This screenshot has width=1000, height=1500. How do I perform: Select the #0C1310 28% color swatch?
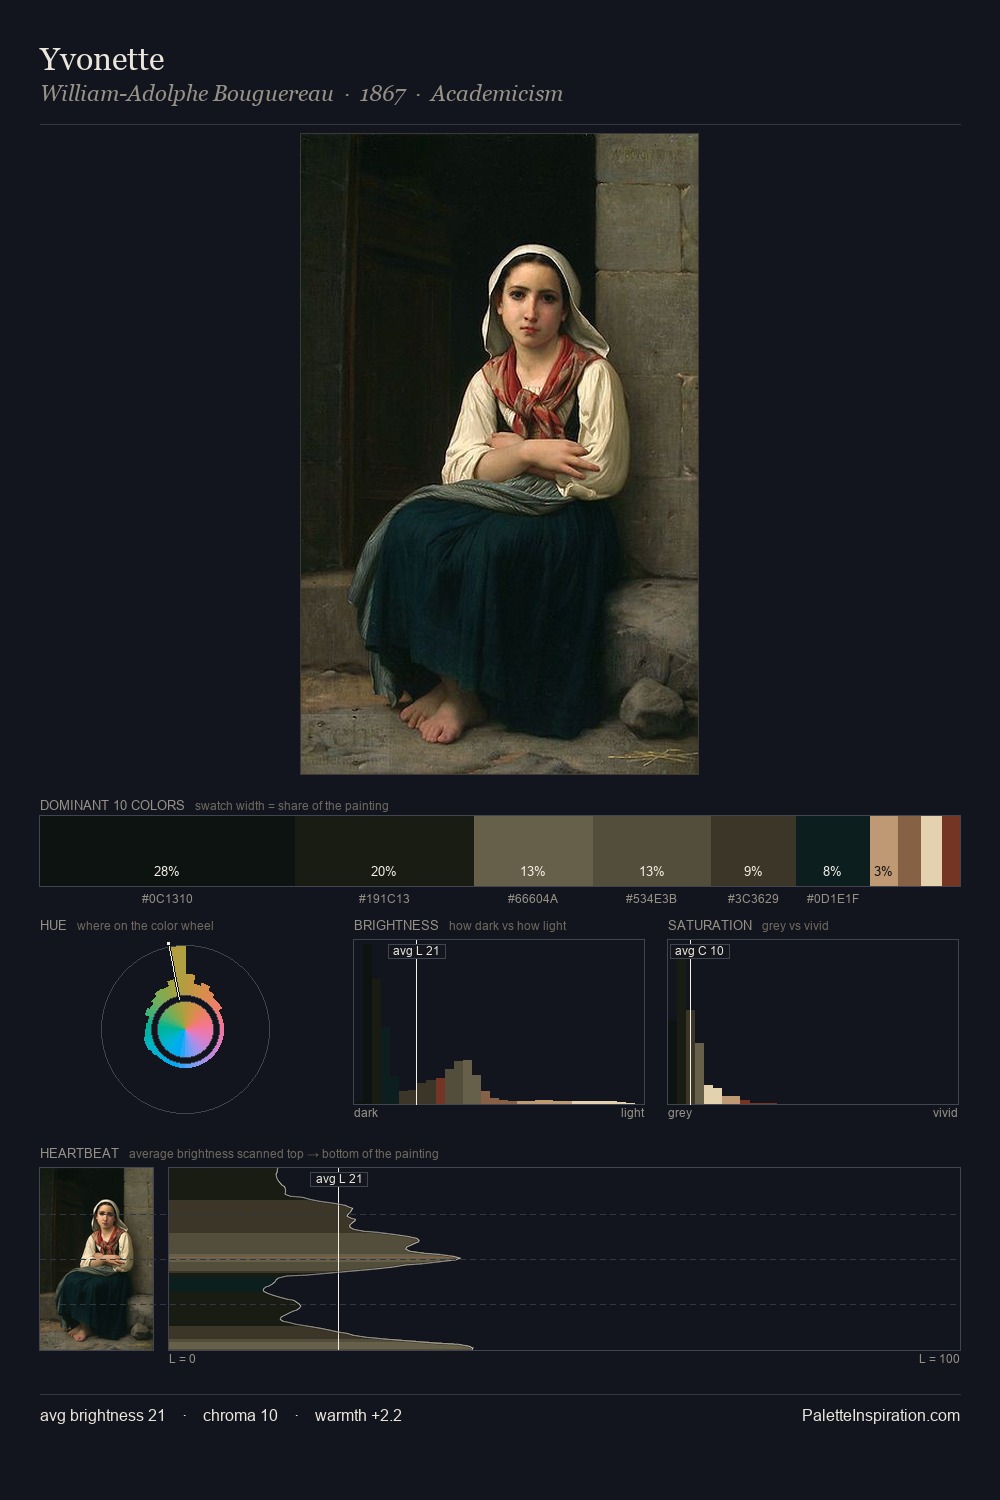[x=167, y=851]
